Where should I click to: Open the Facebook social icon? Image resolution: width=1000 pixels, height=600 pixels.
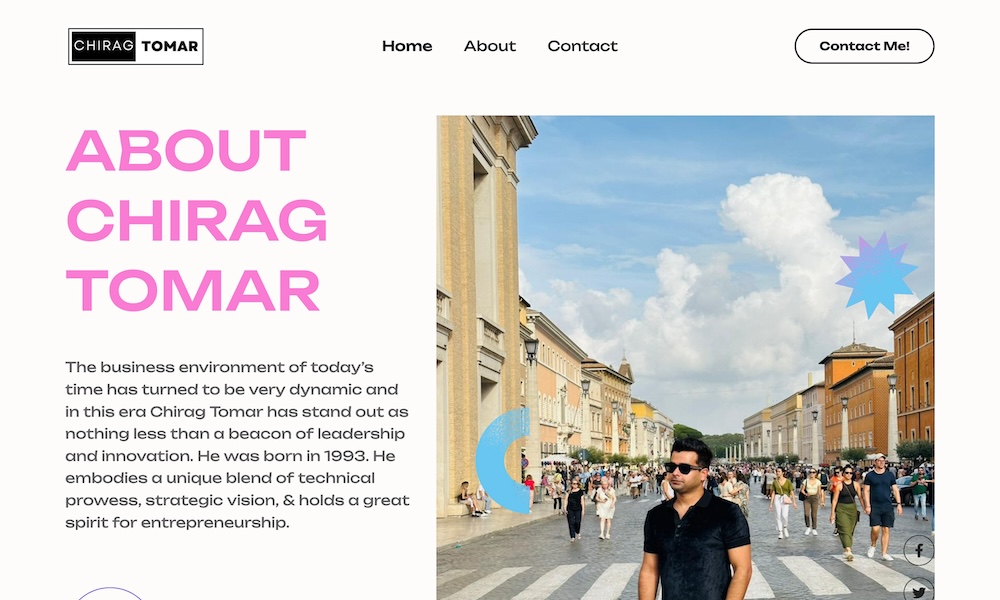918,550
